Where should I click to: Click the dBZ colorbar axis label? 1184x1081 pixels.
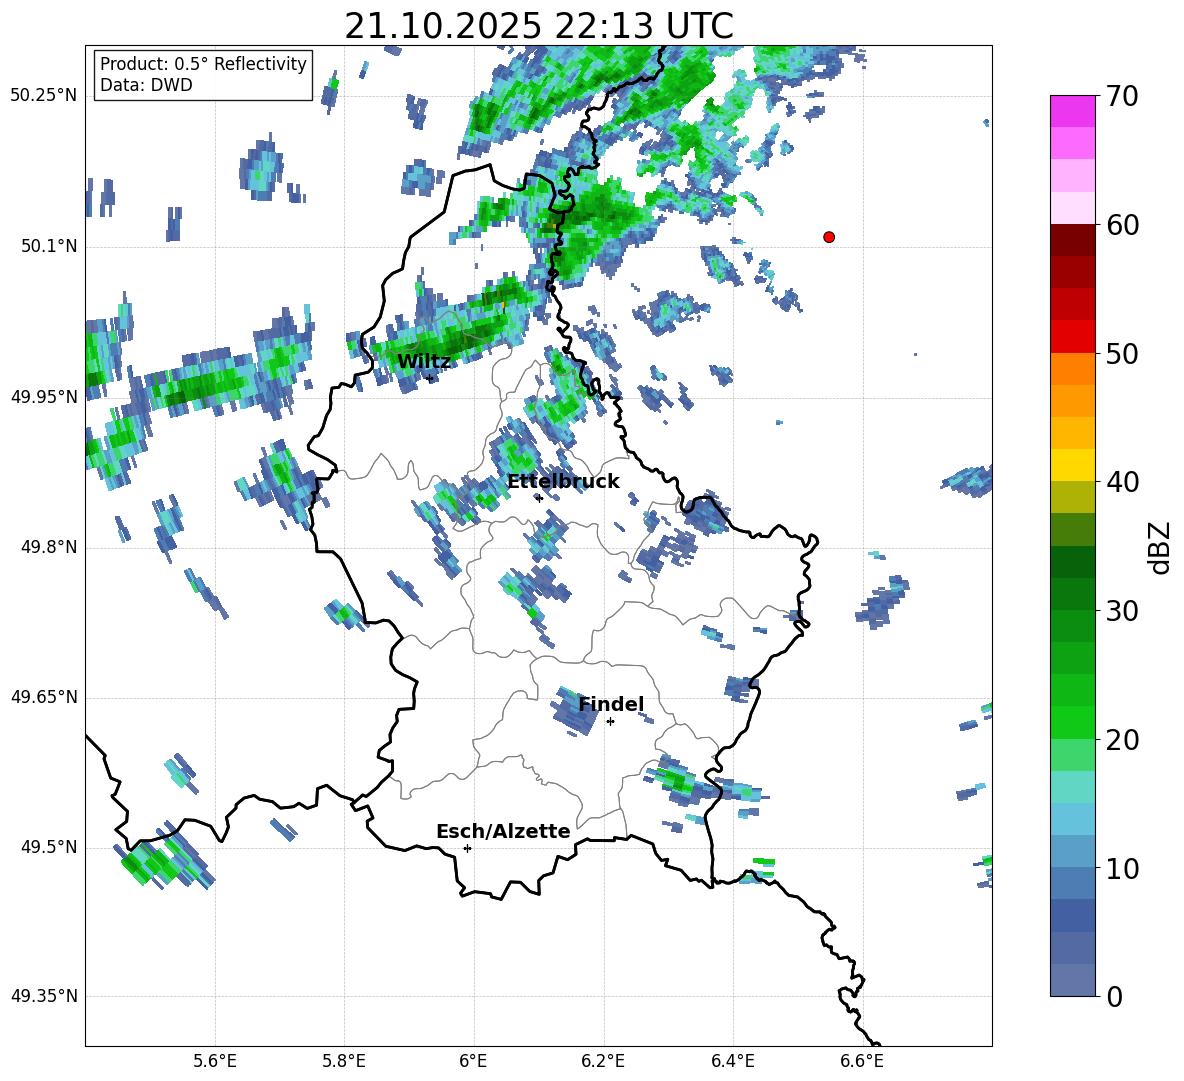[x=1159, y=547]
